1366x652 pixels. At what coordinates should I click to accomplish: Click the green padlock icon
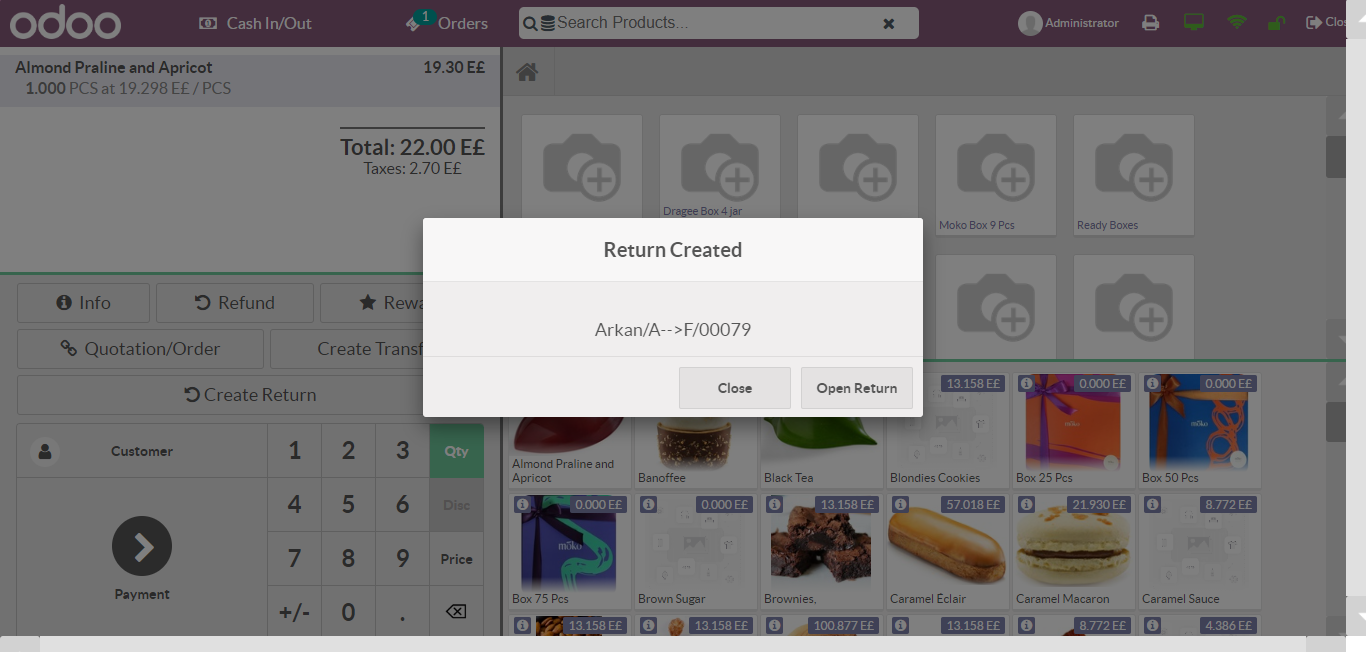pos(1276,23)
